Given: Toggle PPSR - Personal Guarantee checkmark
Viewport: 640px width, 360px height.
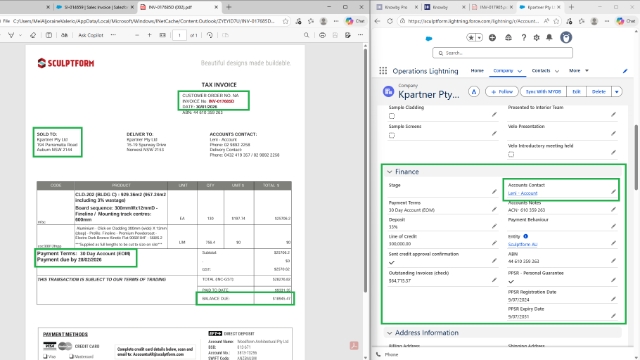Looking at the screenshot, I should click(511, 281).
